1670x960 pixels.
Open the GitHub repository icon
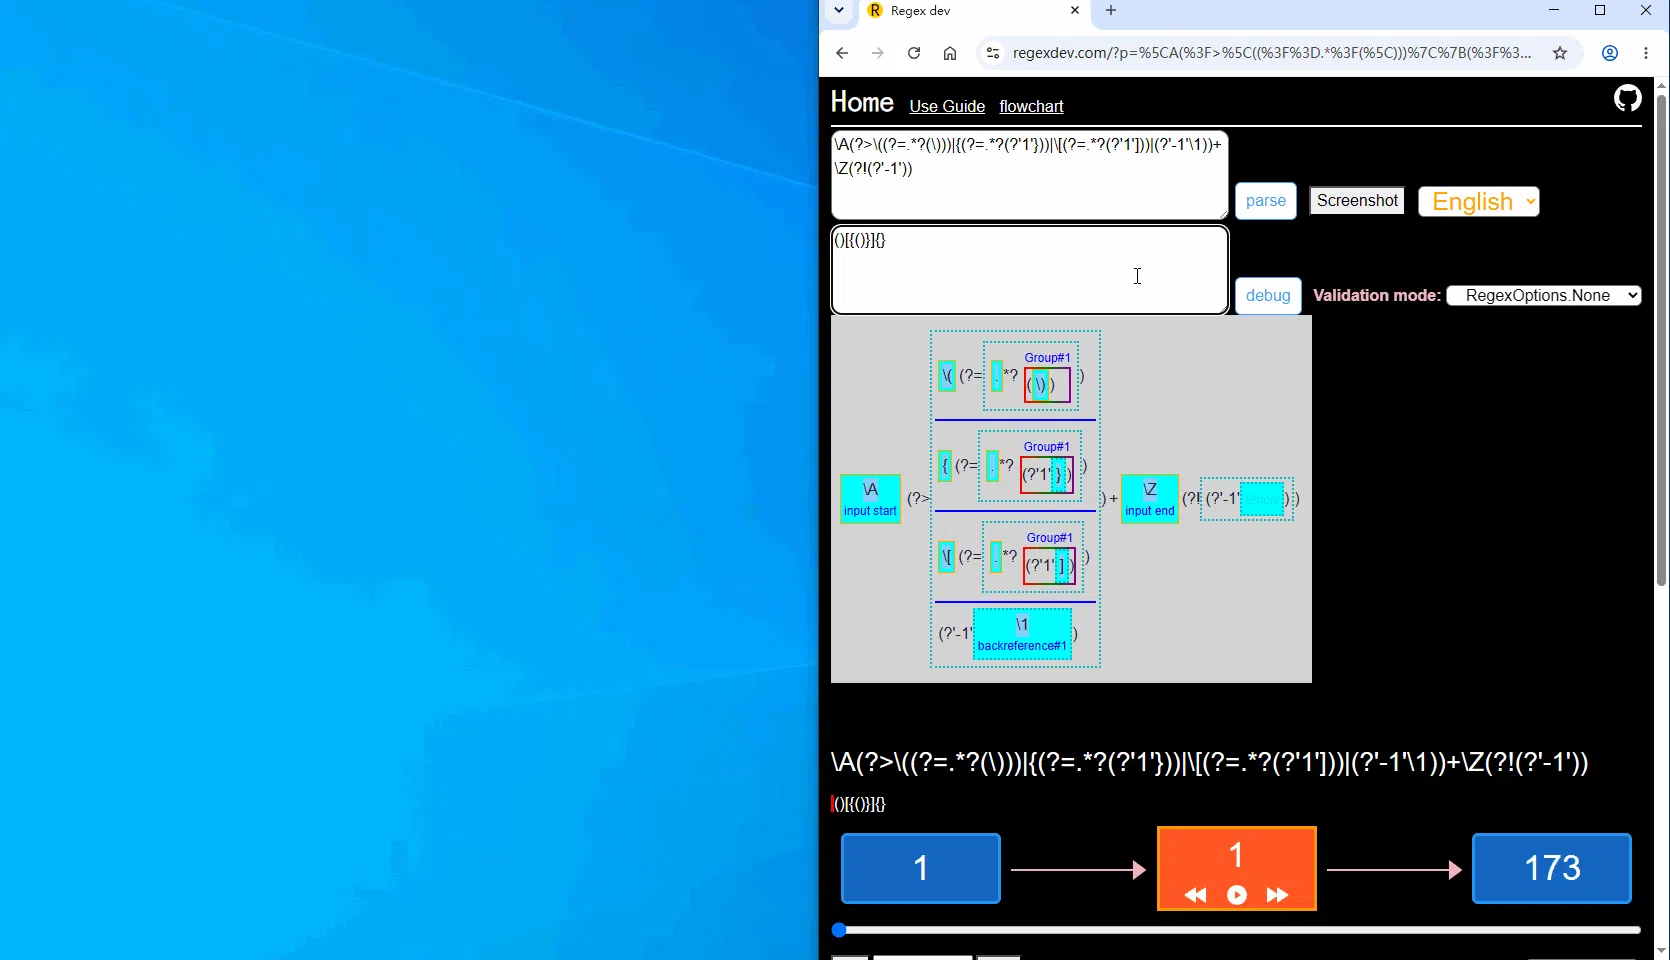pyautogui.click(x=1627, y=98)
